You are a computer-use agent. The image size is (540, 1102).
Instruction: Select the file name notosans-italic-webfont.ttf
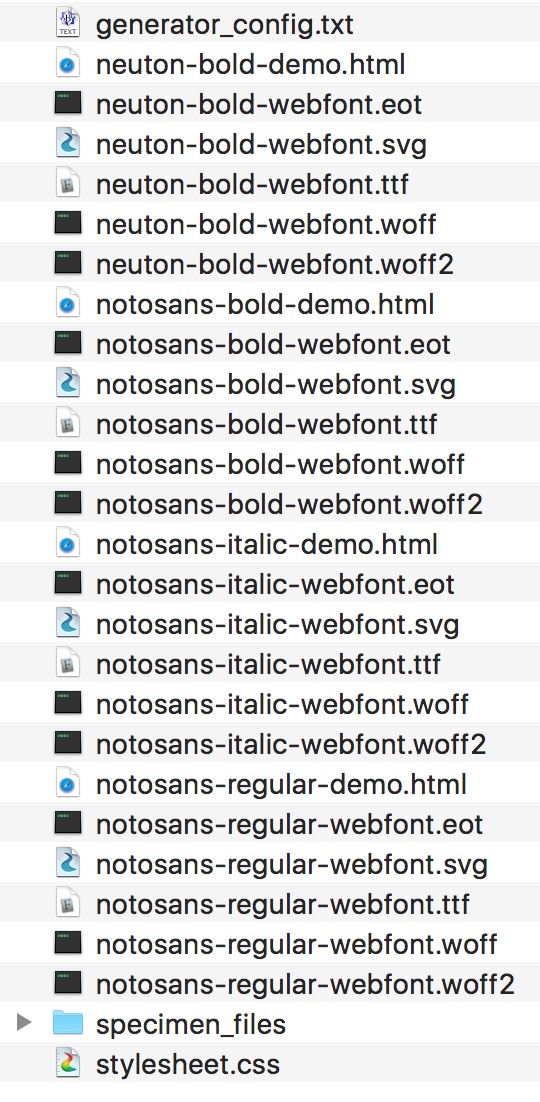[269, 666]
